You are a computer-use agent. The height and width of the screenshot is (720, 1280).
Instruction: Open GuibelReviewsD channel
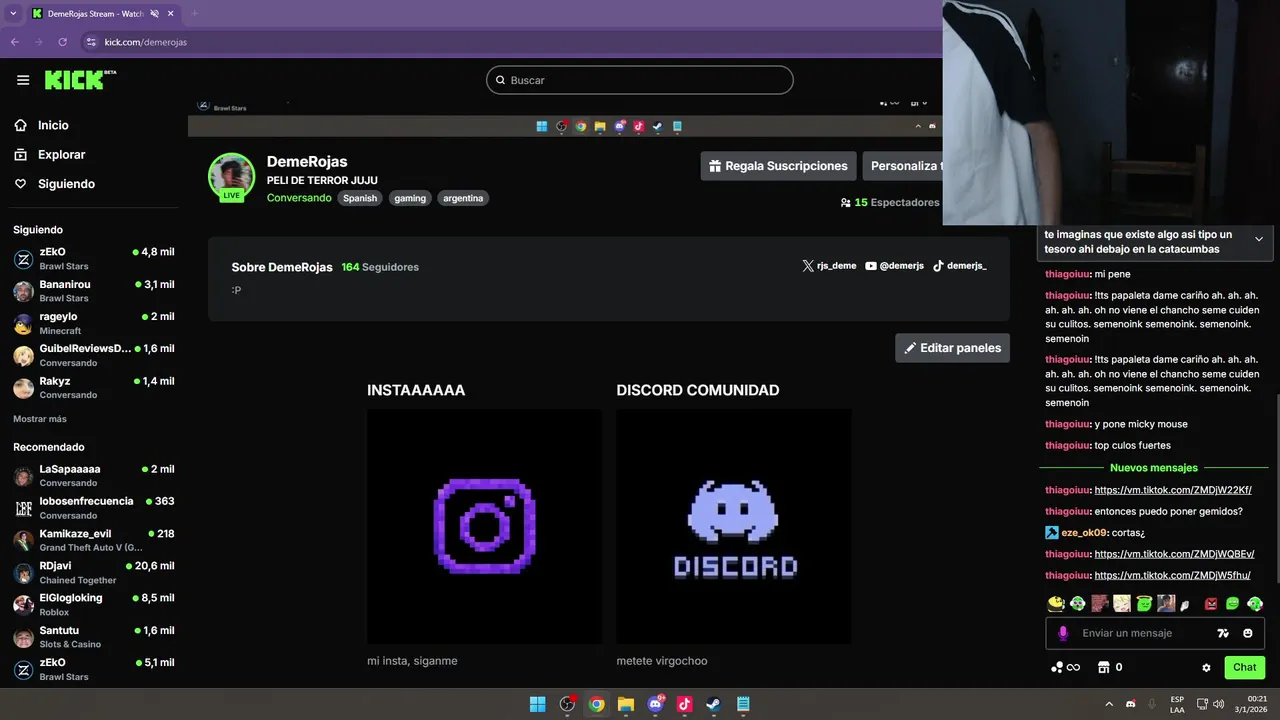click(x=94, y=355)
